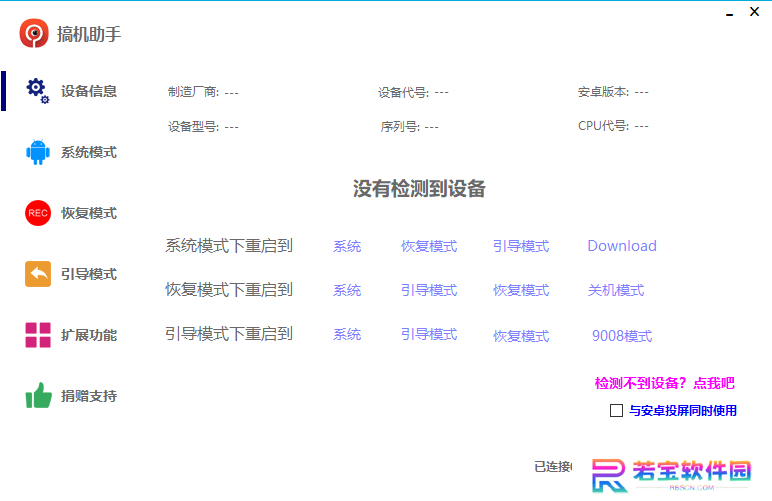Click the 没有检测到设备 status heading

419,188
